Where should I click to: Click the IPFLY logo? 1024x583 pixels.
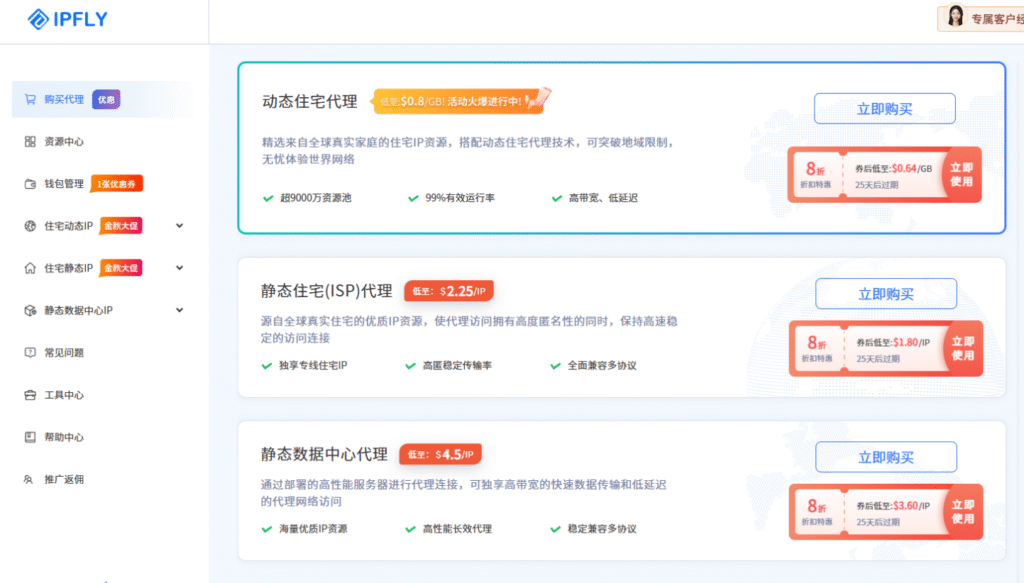[x=67, y=19]
